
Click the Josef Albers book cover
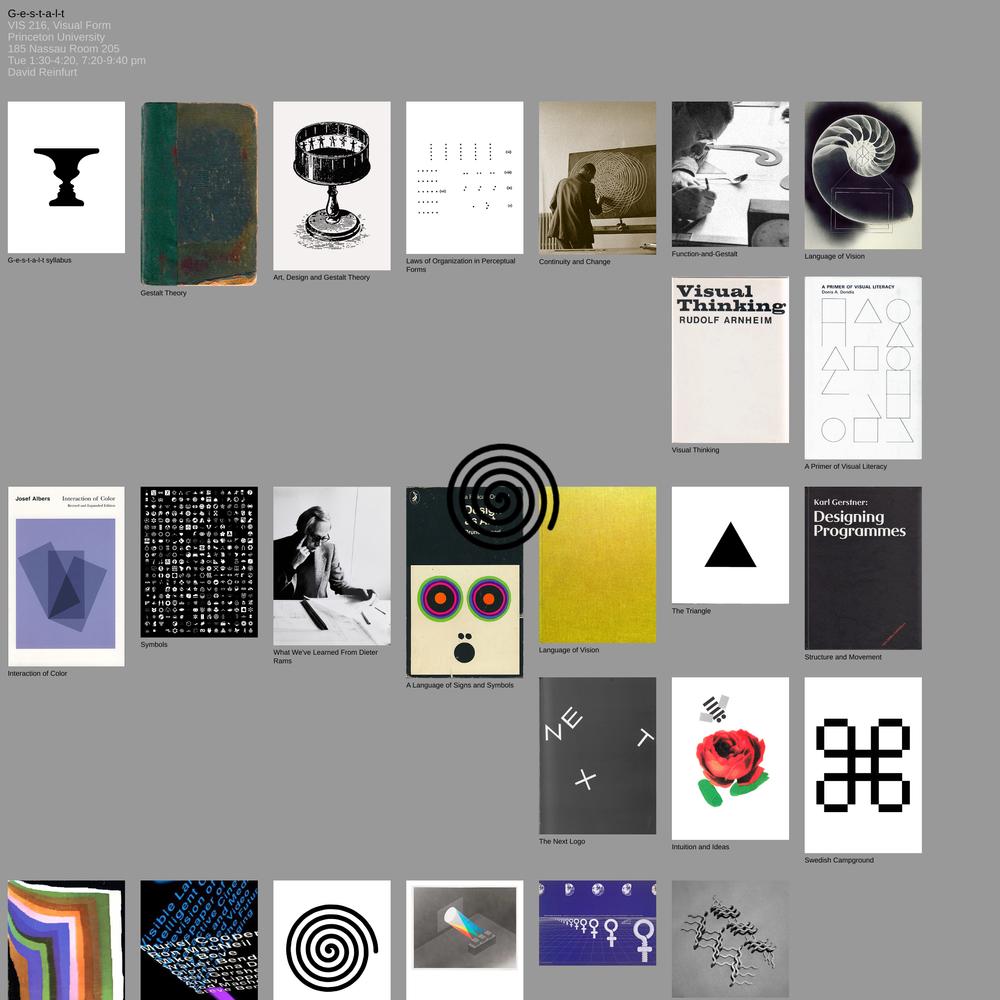point(66,576)
